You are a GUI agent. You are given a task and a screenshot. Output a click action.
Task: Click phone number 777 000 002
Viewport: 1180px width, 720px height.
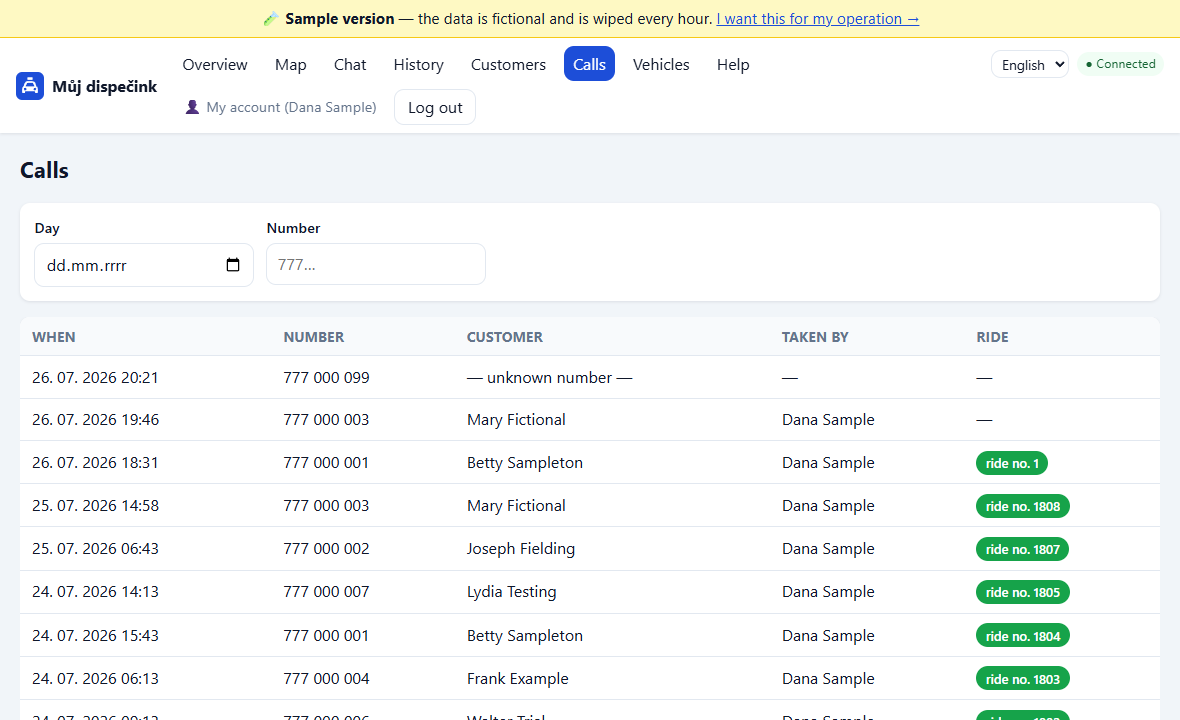[x=327, y=548]
